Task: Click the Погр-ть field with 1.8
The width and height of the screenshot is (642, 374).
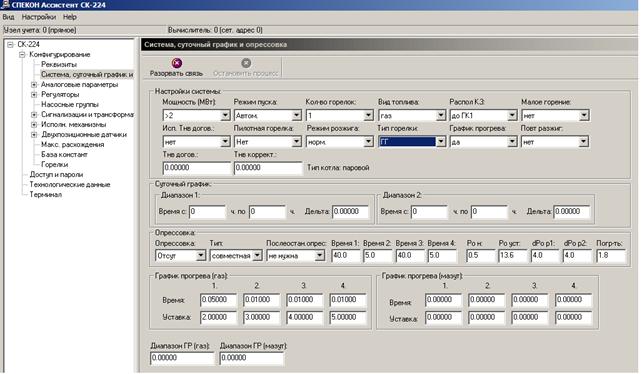Action: 611,256
